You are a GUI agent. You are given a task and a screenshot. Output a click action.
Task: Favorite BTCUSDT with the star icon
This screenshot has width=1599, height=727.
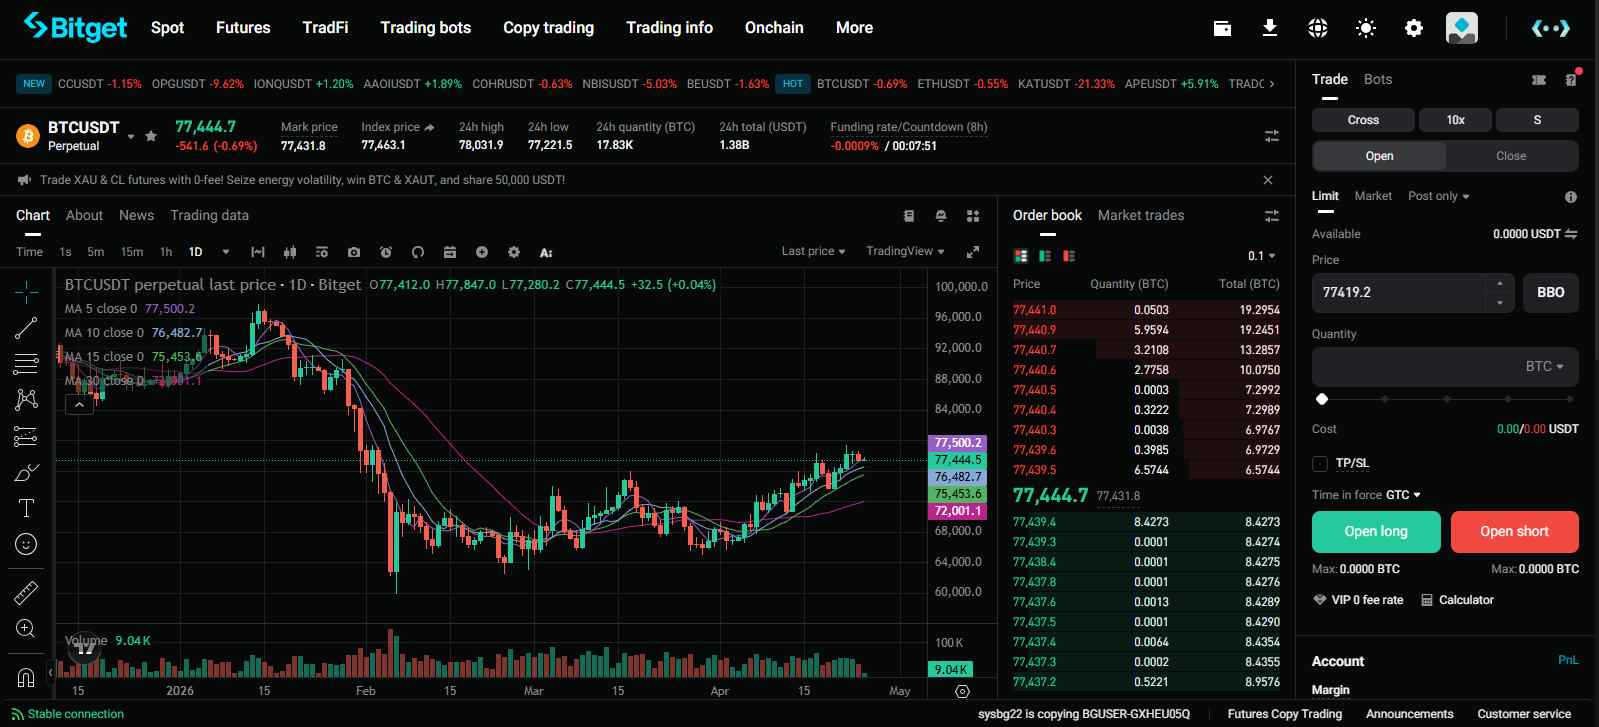[151, 136]
